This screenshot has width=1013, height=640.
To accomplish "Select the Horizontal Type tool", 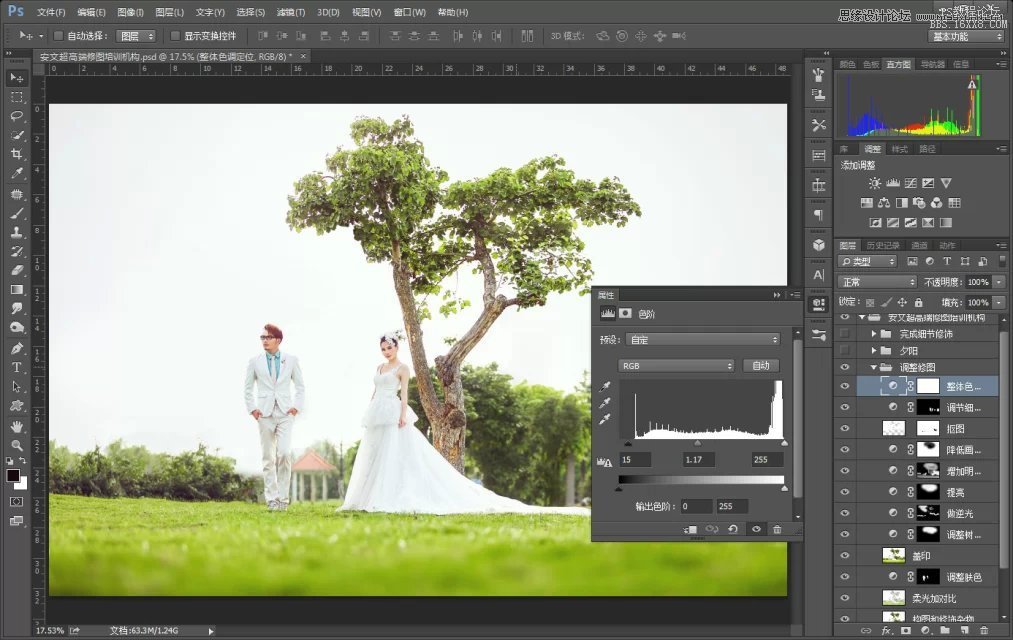I will click(x=17, y=367).
